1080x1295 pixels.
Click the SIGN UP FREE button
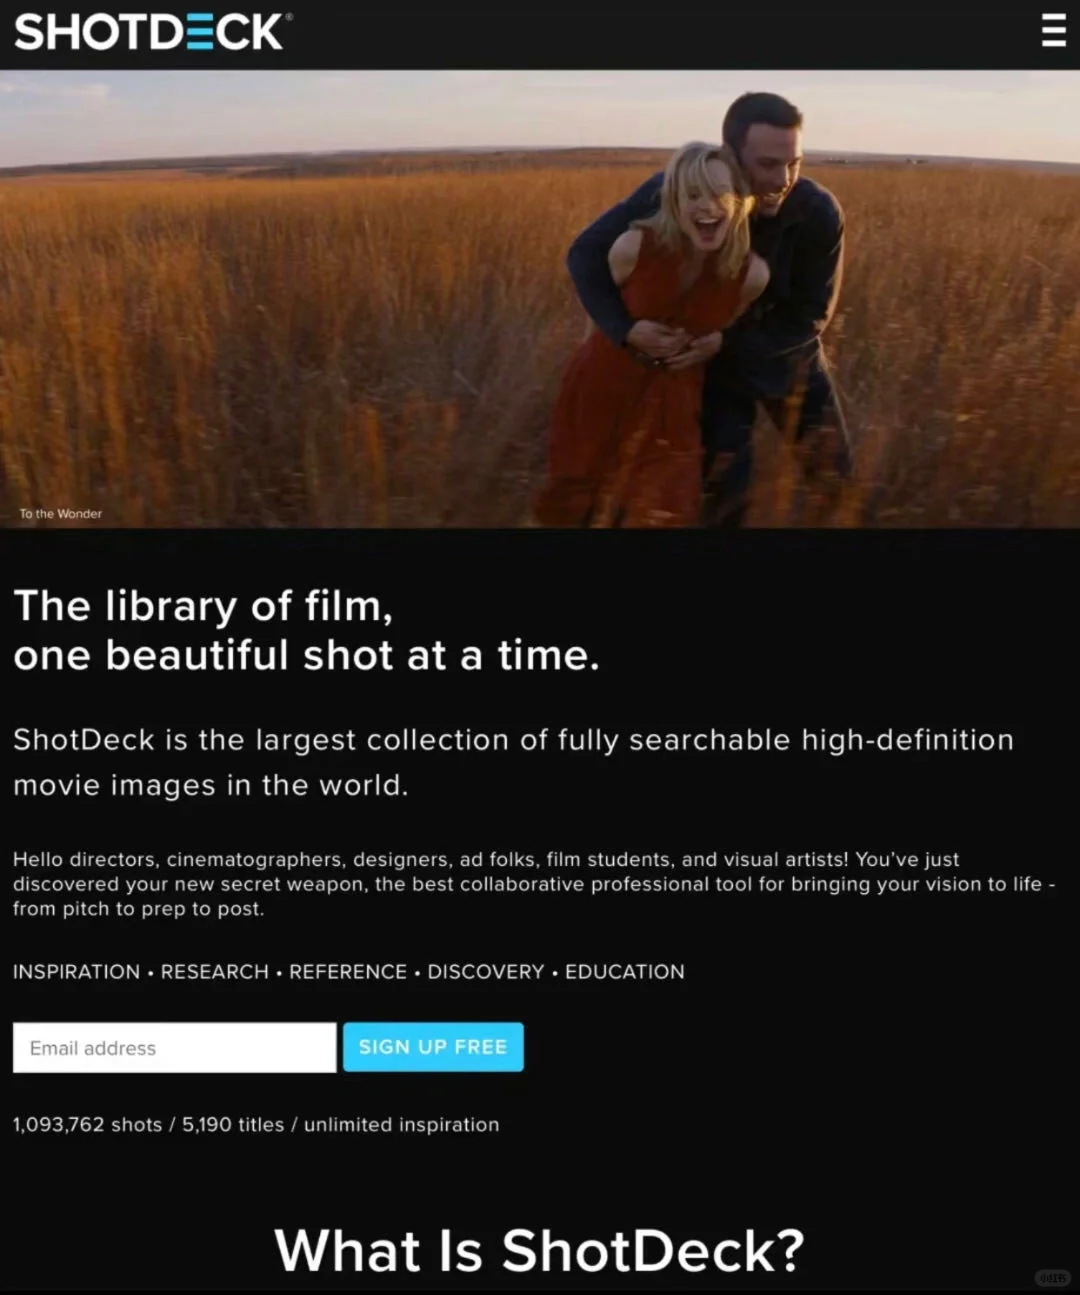tap(433, 1047)
